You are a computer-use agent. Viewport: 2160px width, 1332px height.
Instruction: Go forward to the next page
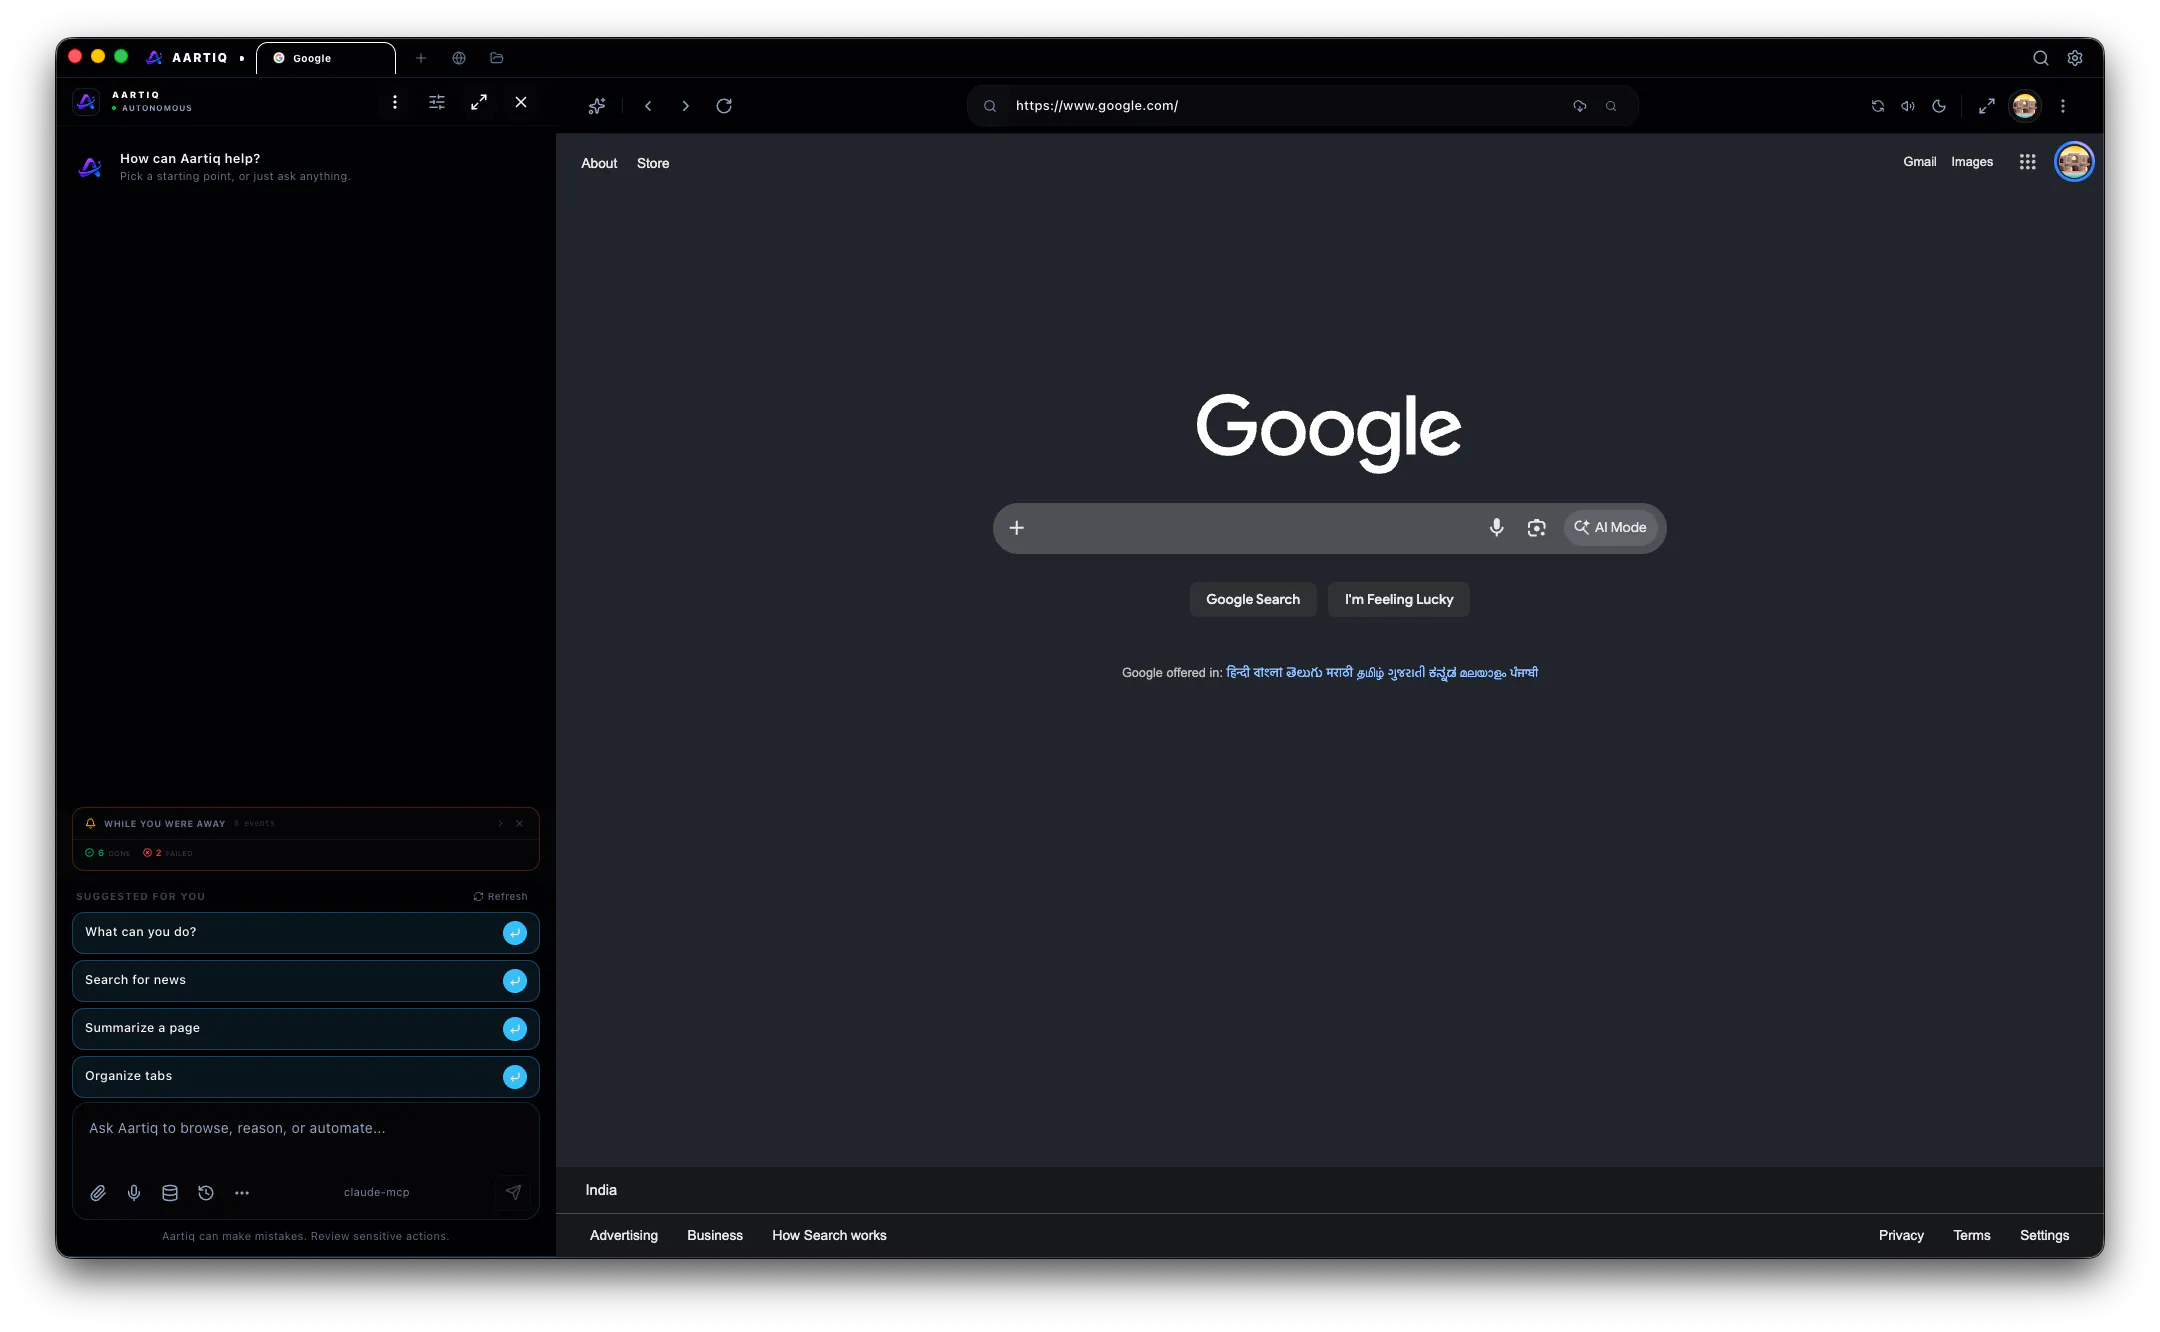[x=685, y=106]
